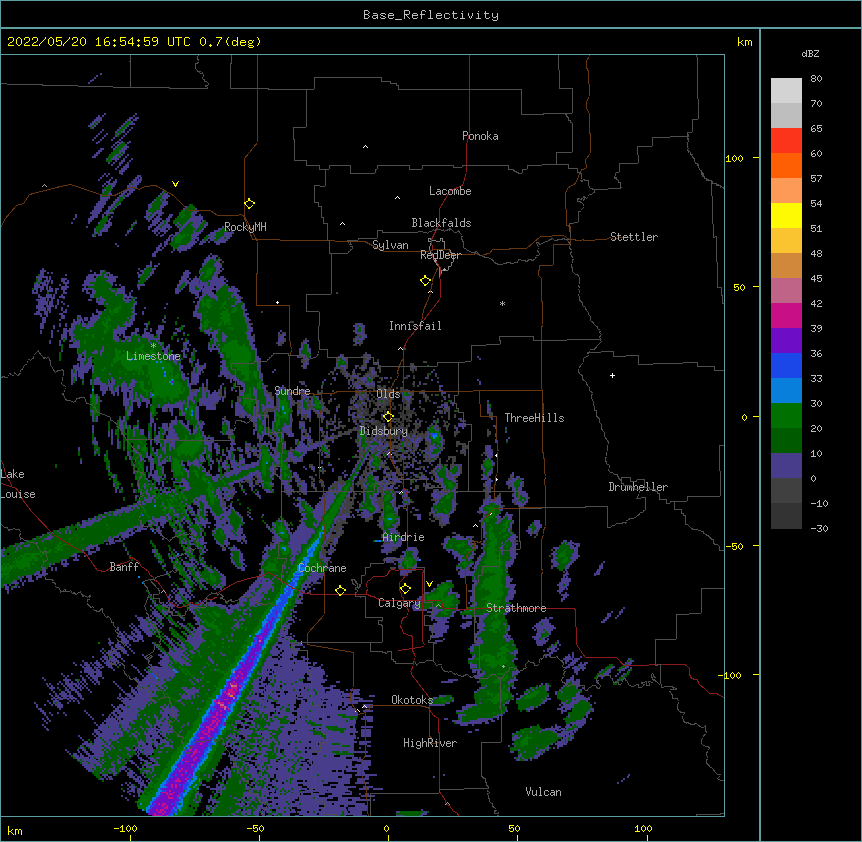Click the magenta 42 dBZ legend swatch
Screen dimensions: 862x842
click(x=786, y=315)
